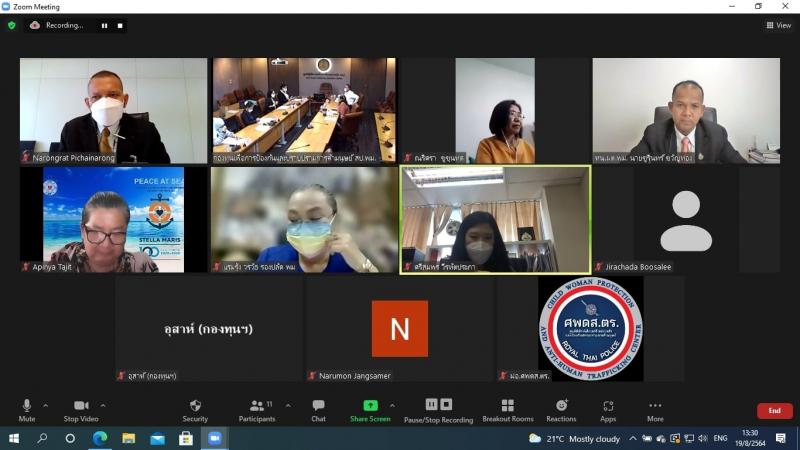Open the Reactions menu
This screenshot has height=450, width=800.
pos(561,411)
